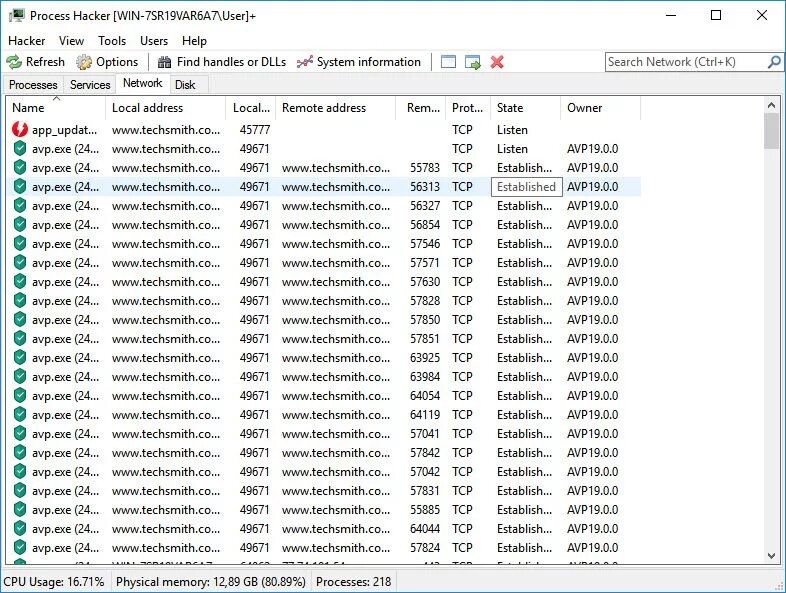786x593 pixels.
Task: Click the scrollbar up arrow
Action: point(771,105)
